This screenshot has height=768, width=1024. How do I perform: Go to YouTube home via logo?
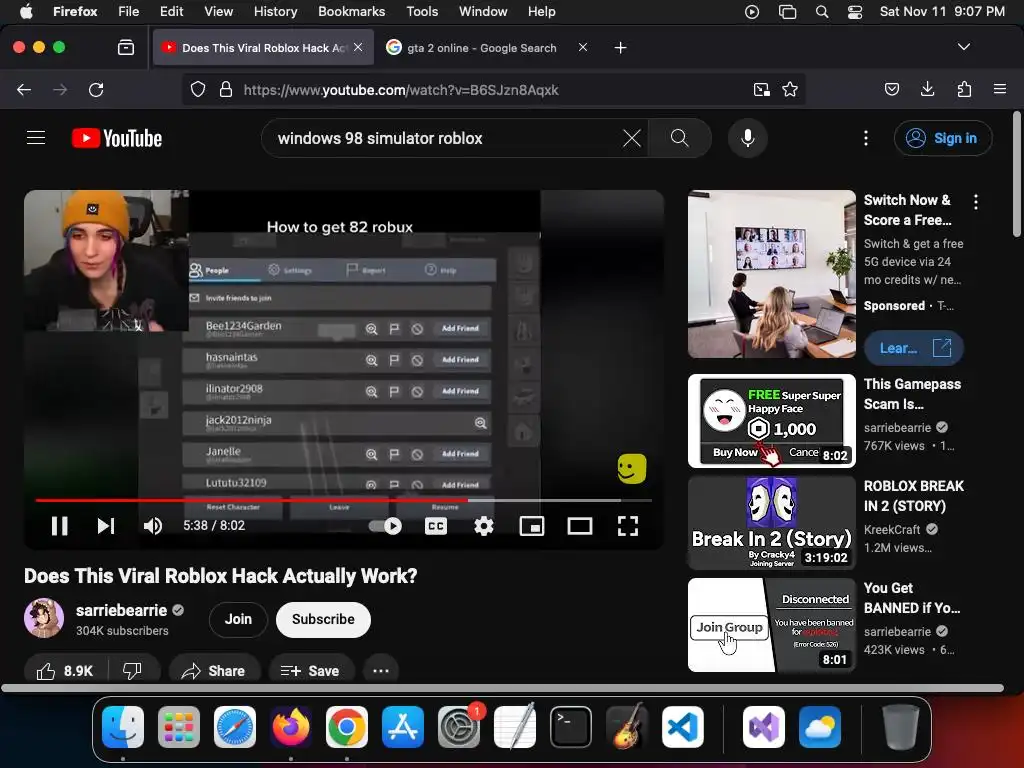point(117,138)
